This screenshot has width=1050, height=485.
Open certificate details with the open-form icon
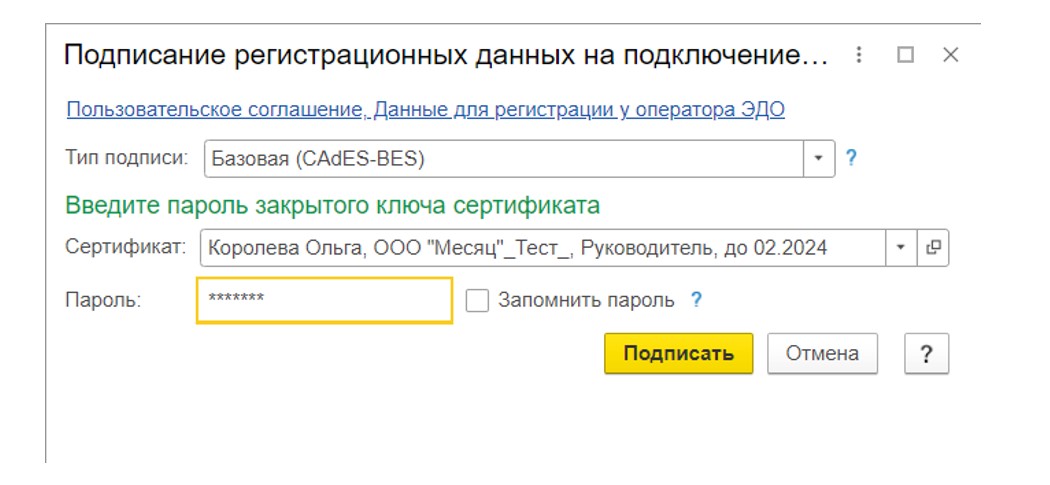[933, 248]
